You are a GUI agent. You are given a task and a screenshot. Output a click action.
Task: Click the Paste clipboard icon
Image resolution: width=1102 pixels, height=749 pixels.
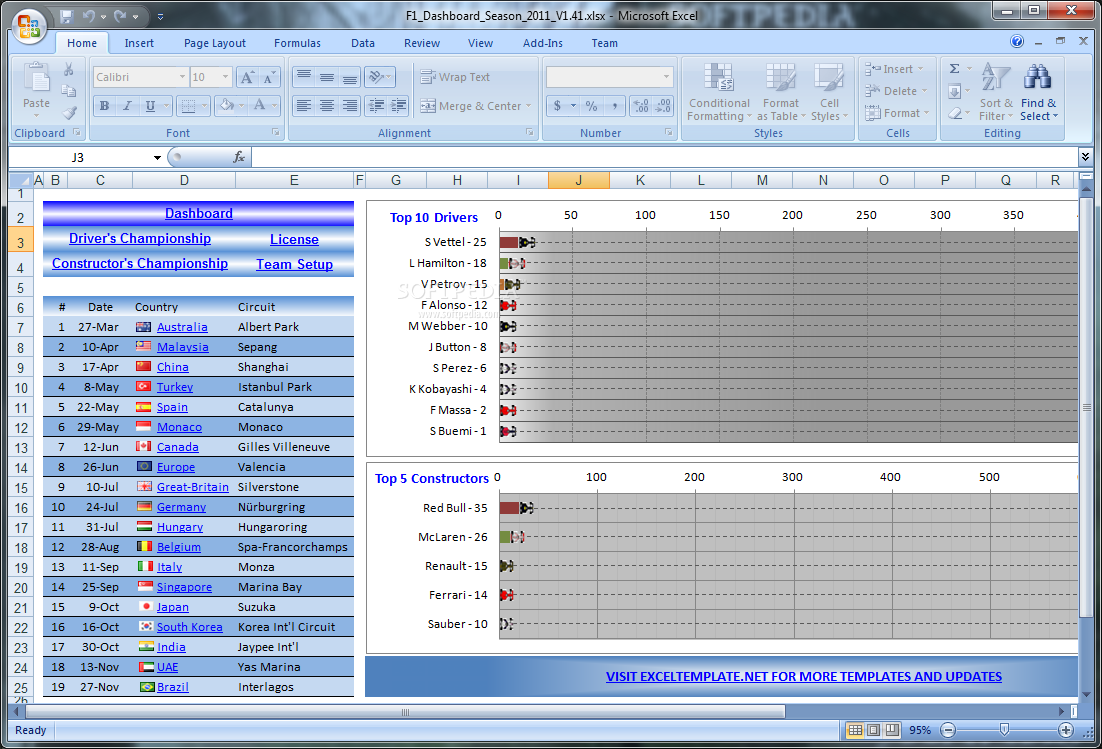[36, 79]
